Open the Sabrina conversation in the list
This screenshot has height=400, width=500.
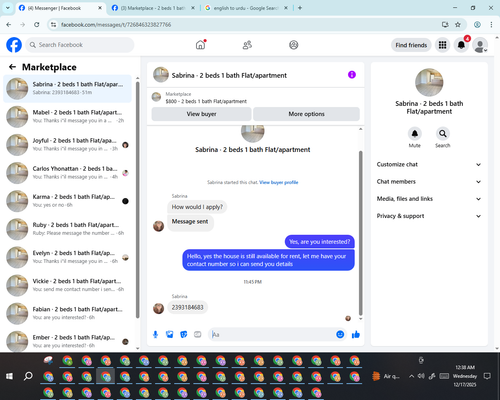[67, 89]
